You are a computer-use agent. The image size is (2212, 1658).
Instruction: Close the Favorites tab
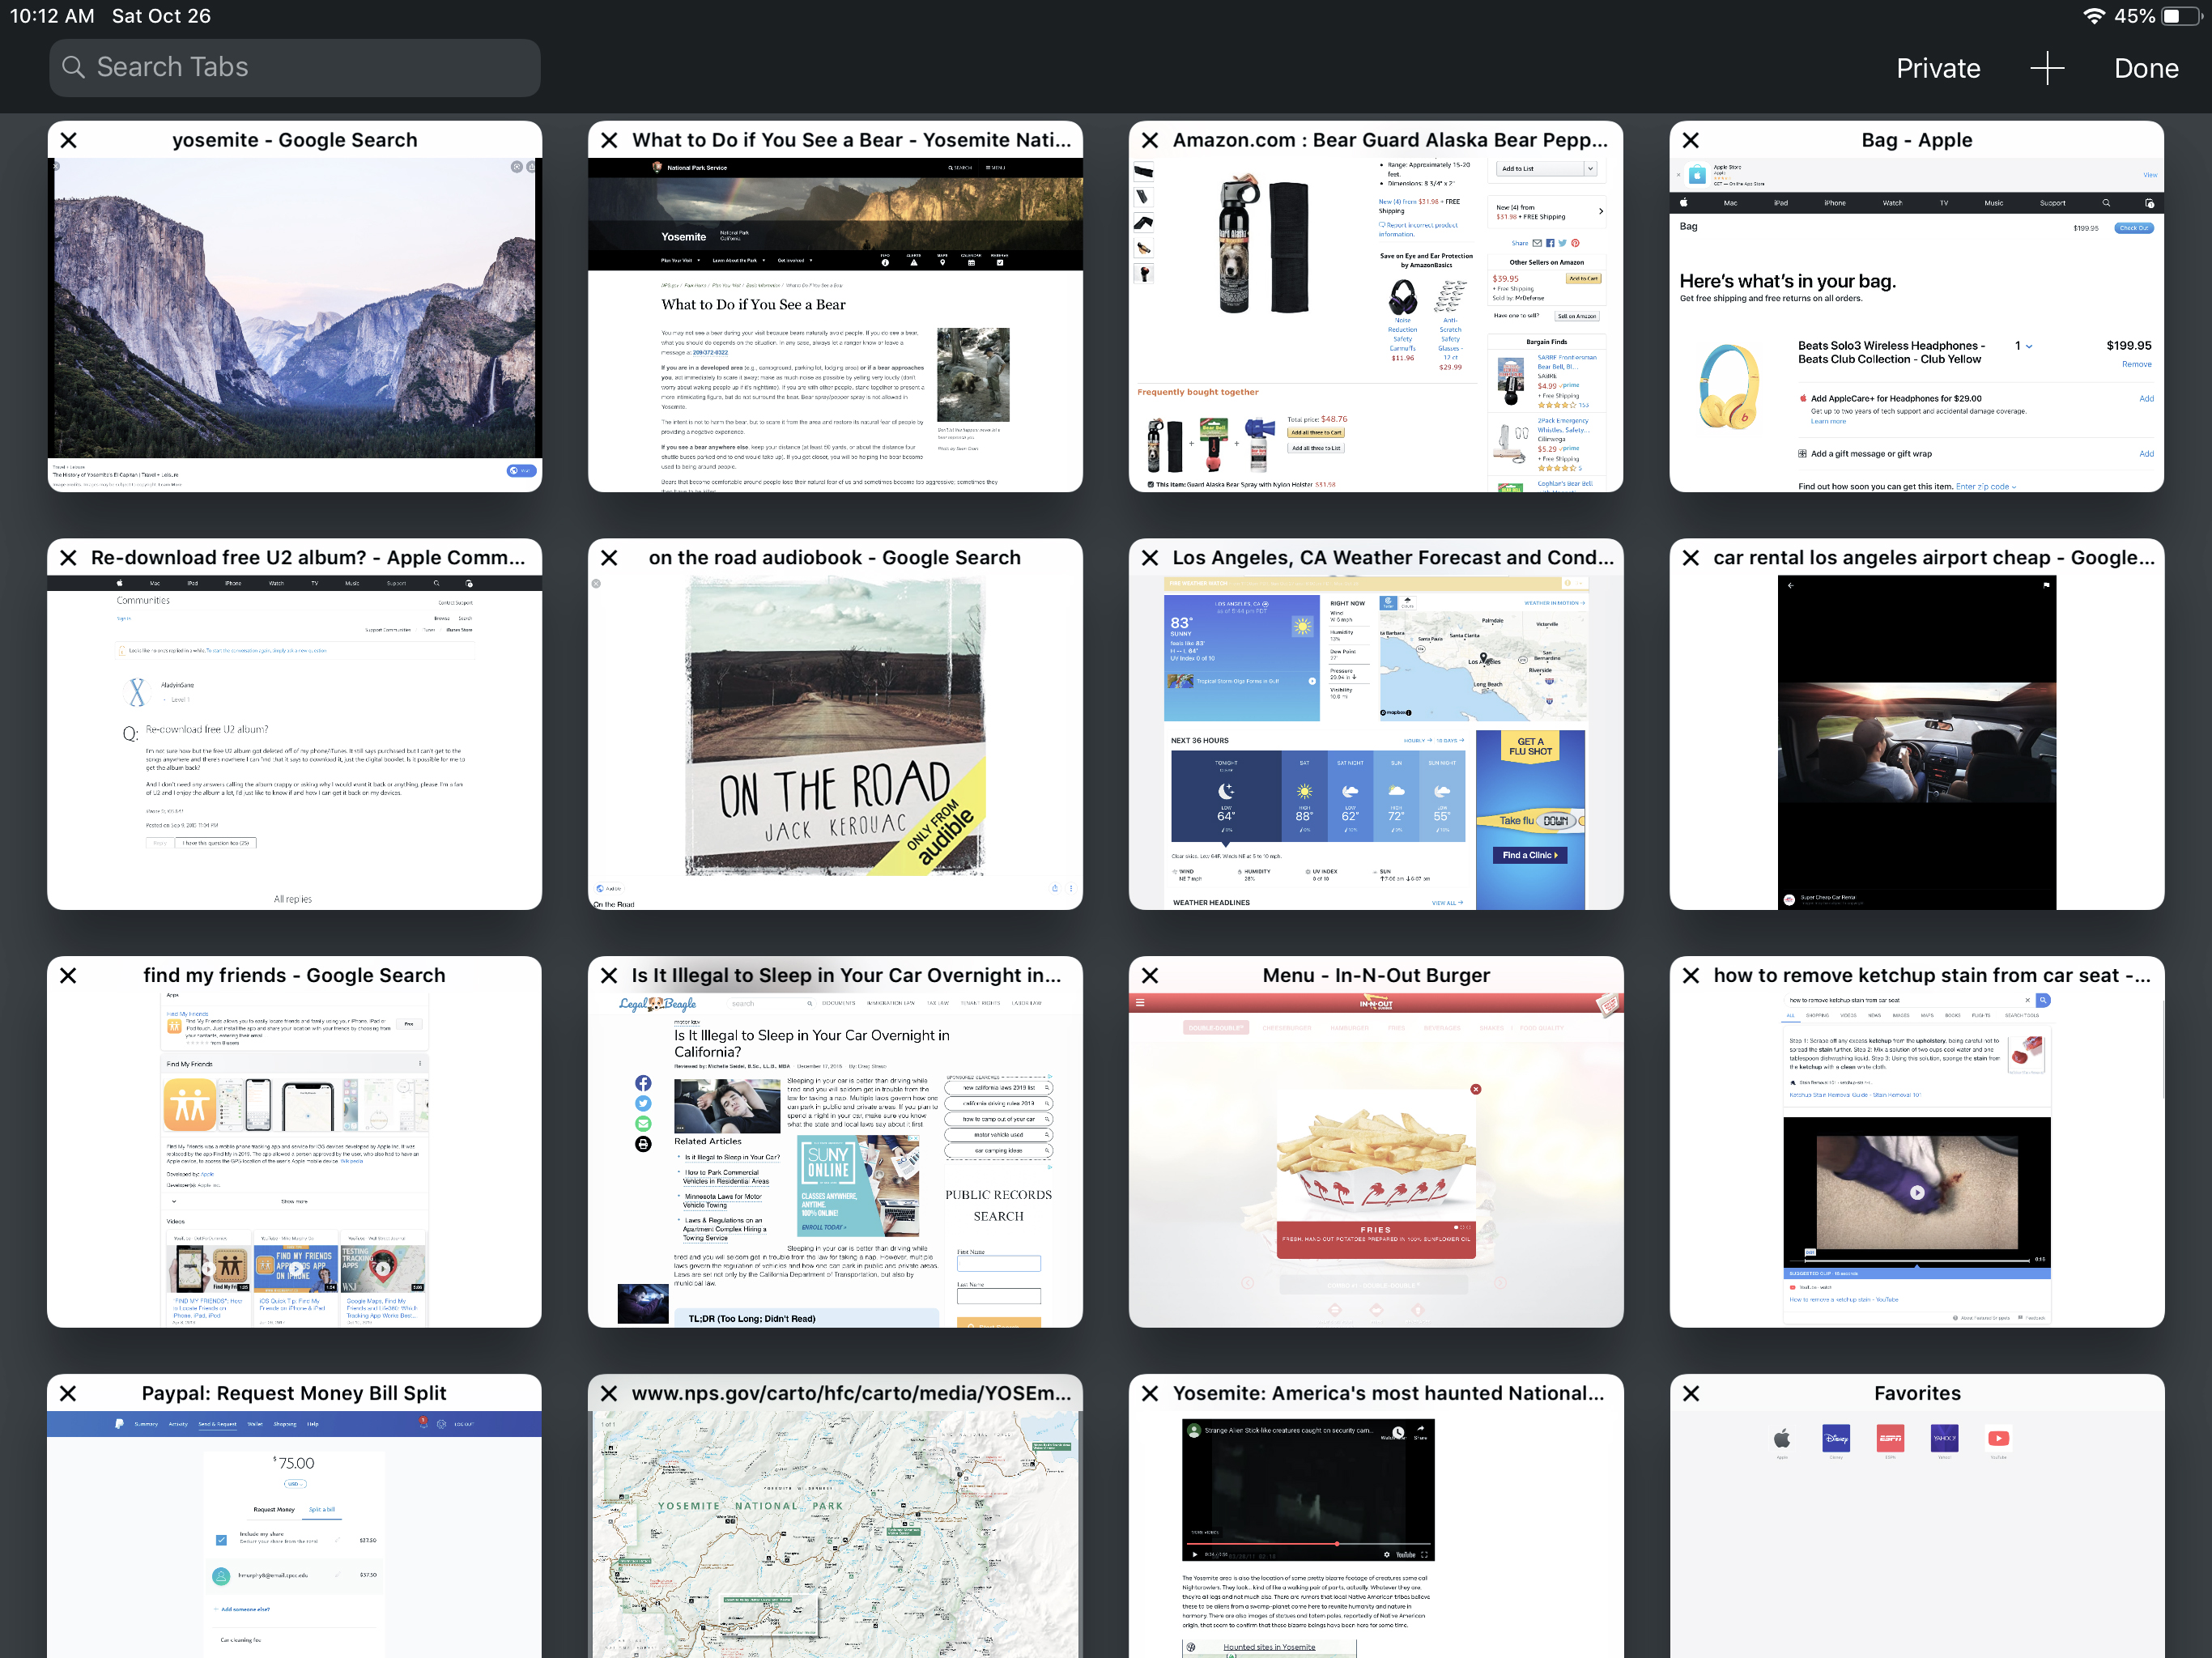[1691, 1393]
